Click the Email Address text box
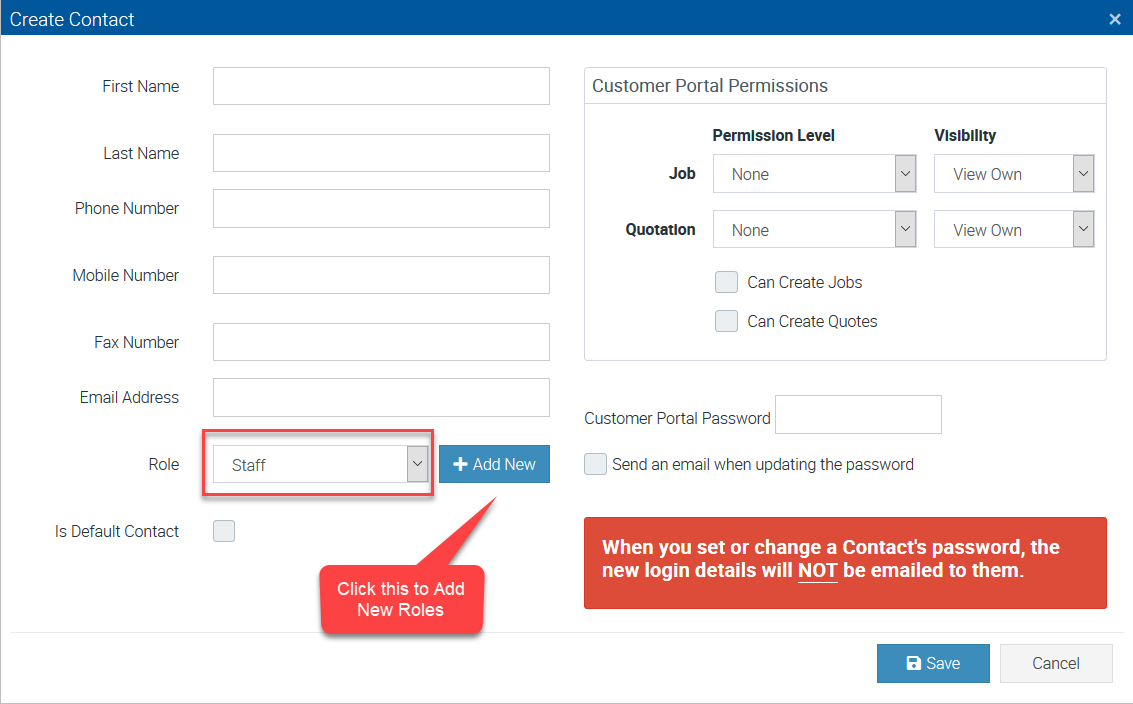The height and width of the screenshot is (704, 1133). [x=381, y=397]
